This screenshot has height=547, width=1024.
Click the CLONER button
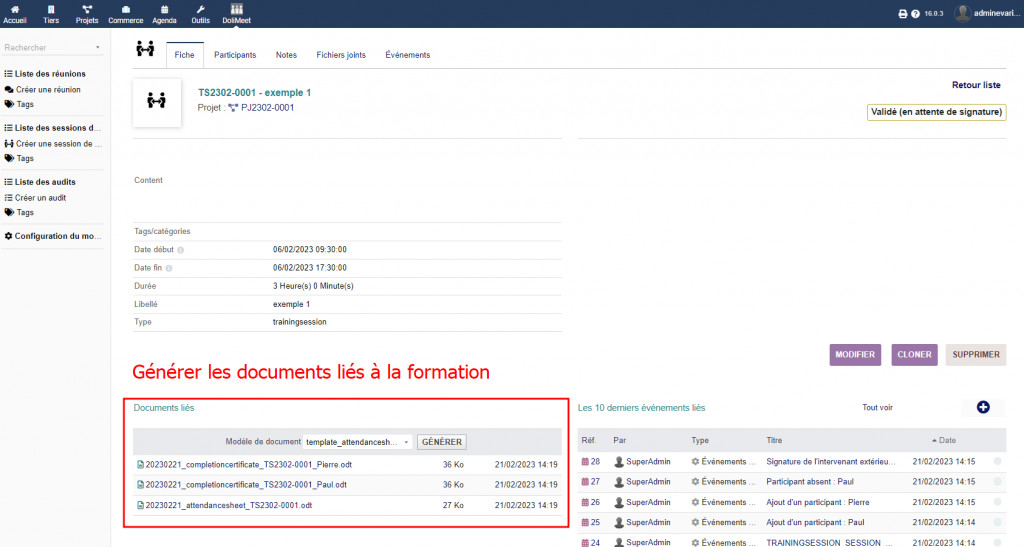913,354
